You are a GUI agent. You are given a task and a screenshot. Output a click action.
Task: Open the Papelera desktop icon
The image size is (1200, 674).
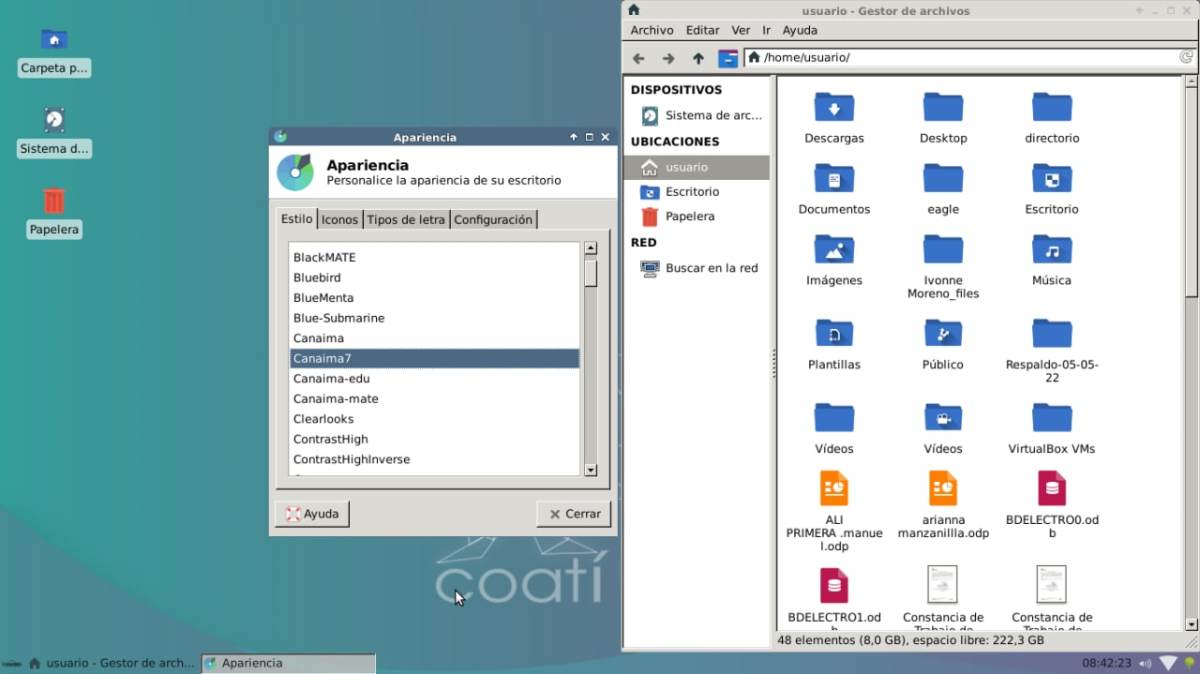(x=54, y=202)
